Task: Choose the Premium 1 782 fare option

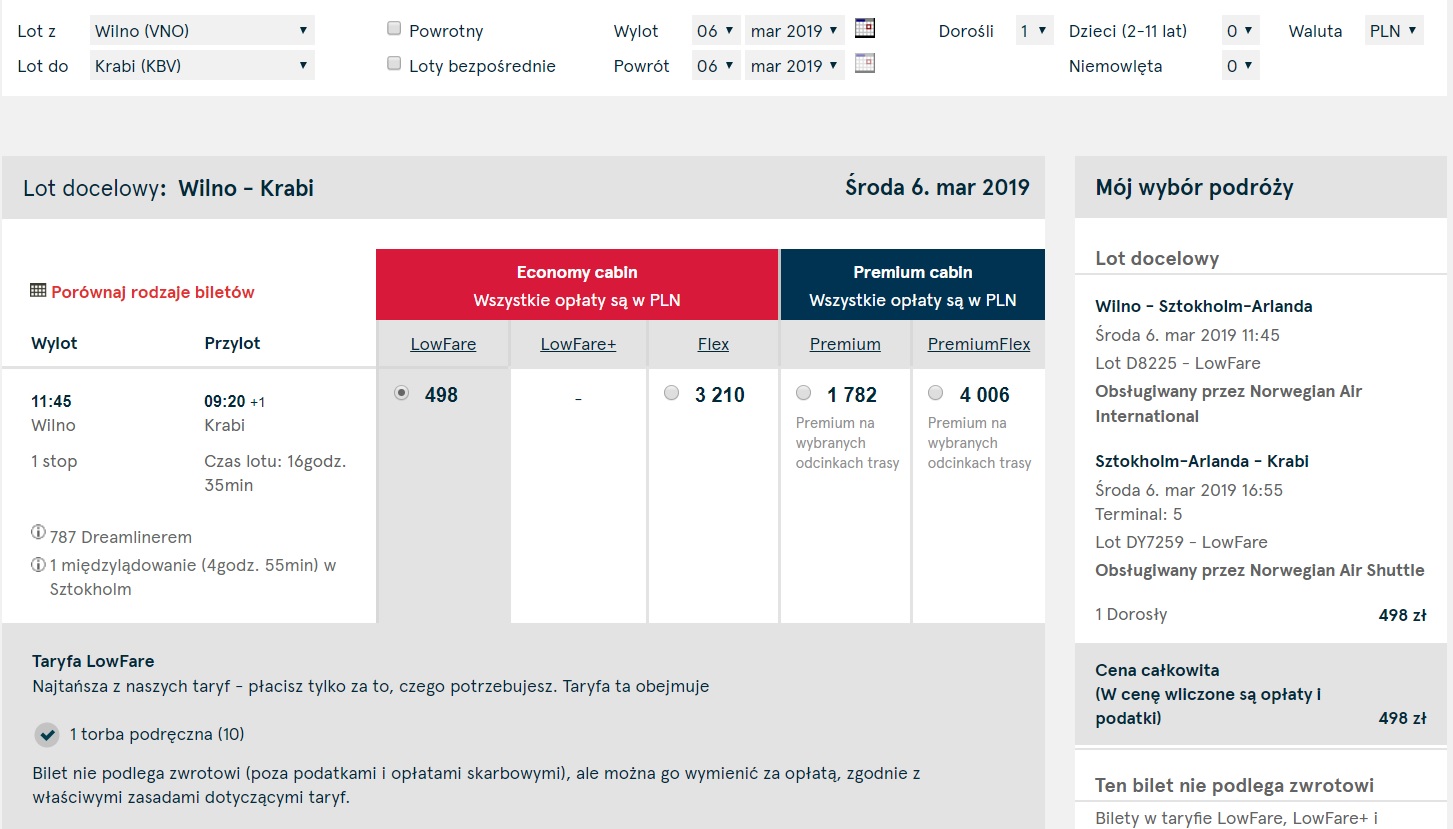Action: [803, 392]
